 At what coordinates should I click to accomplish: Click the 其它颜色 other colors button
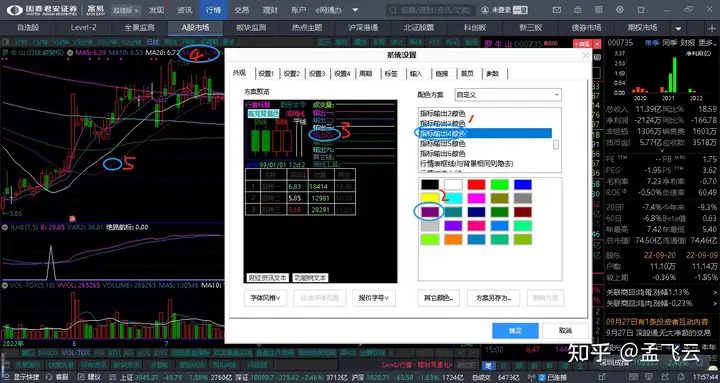point(439,298)
